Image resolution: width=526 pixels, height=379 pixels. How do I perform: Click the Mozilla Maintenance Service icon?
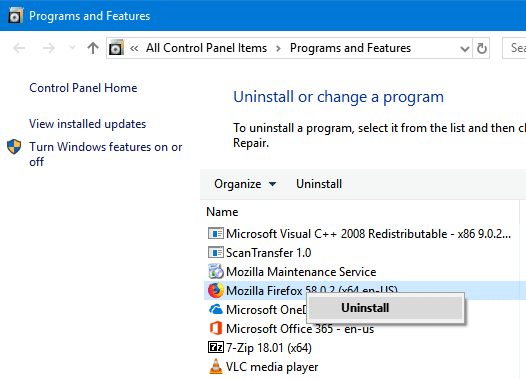(x=215, y=271)
